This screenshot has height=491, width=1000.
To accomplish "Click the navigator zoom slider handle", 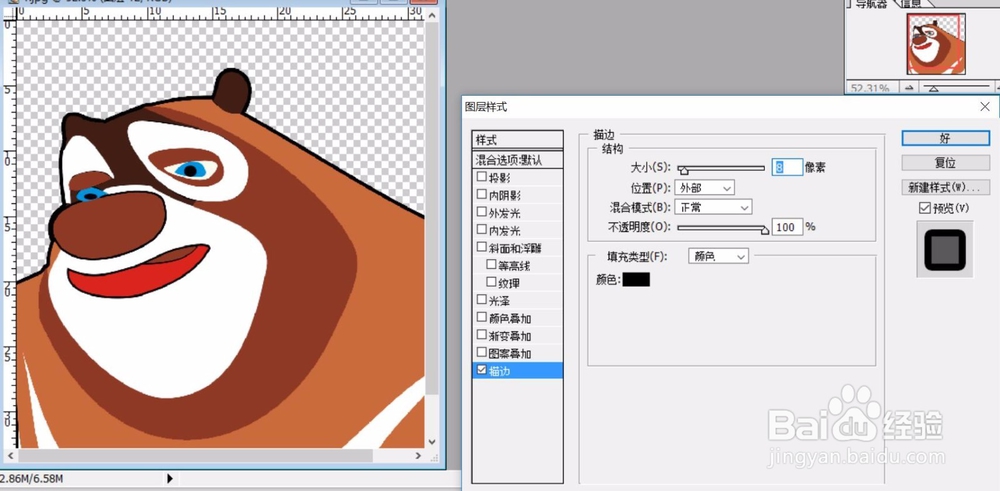I will [933, 89].
